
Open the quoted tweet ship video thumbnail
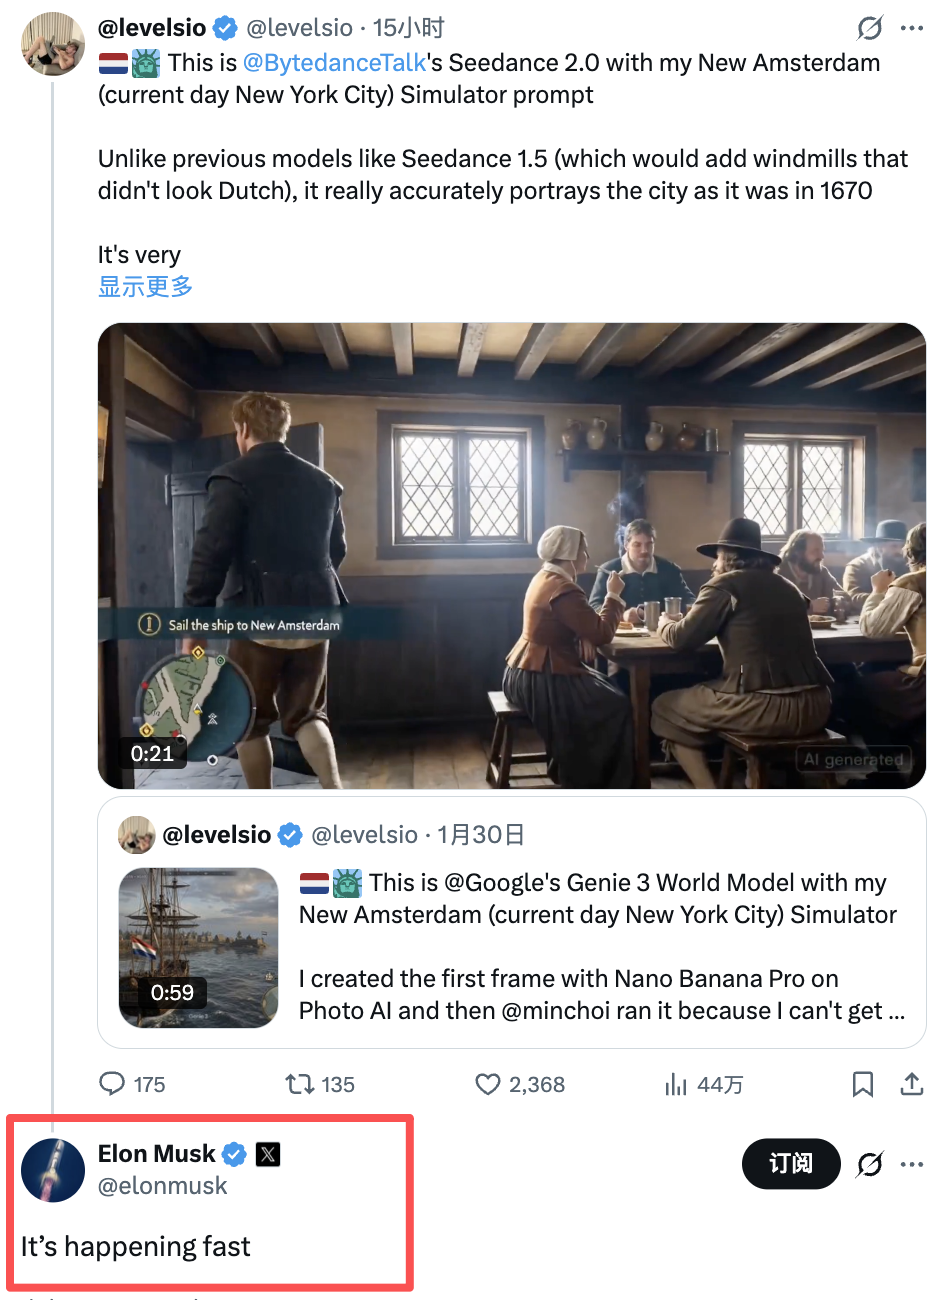198,947
